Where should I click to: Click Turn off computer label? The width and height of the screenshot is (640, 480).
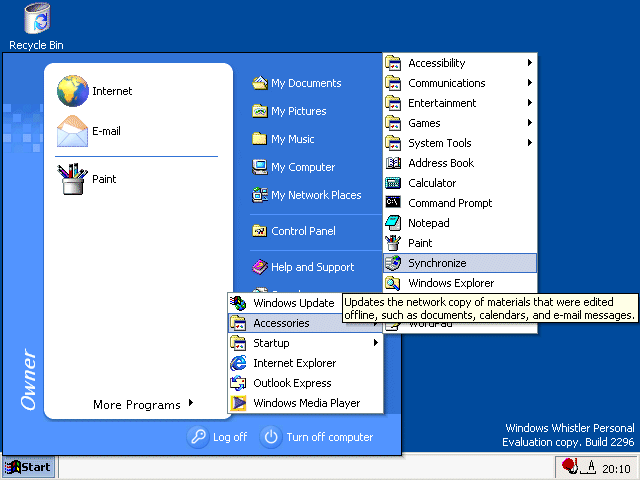coord(330,437)
